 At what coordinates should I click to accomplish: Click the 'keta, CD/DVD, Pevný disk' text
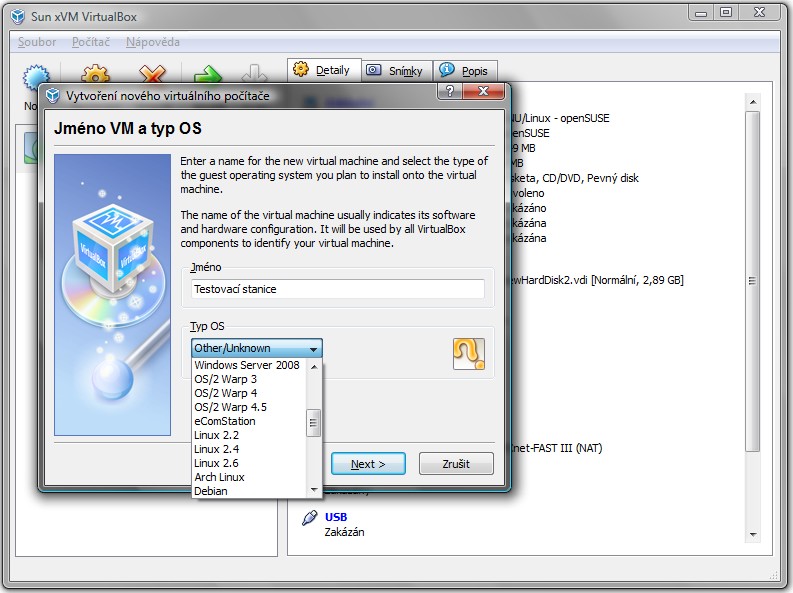pyautogui.click(x=575, y=178)
